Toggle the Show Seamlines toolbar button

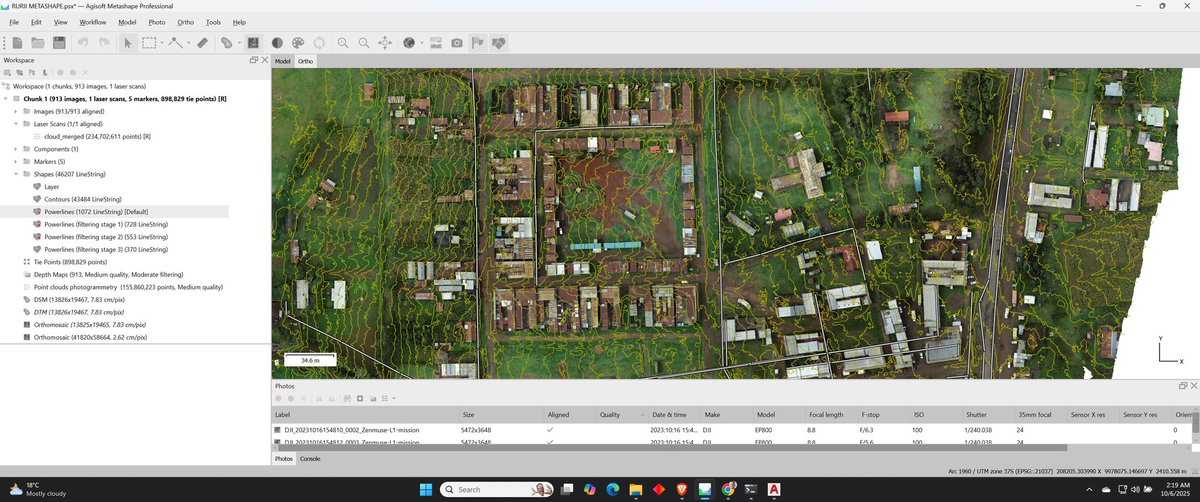(253, 43)
